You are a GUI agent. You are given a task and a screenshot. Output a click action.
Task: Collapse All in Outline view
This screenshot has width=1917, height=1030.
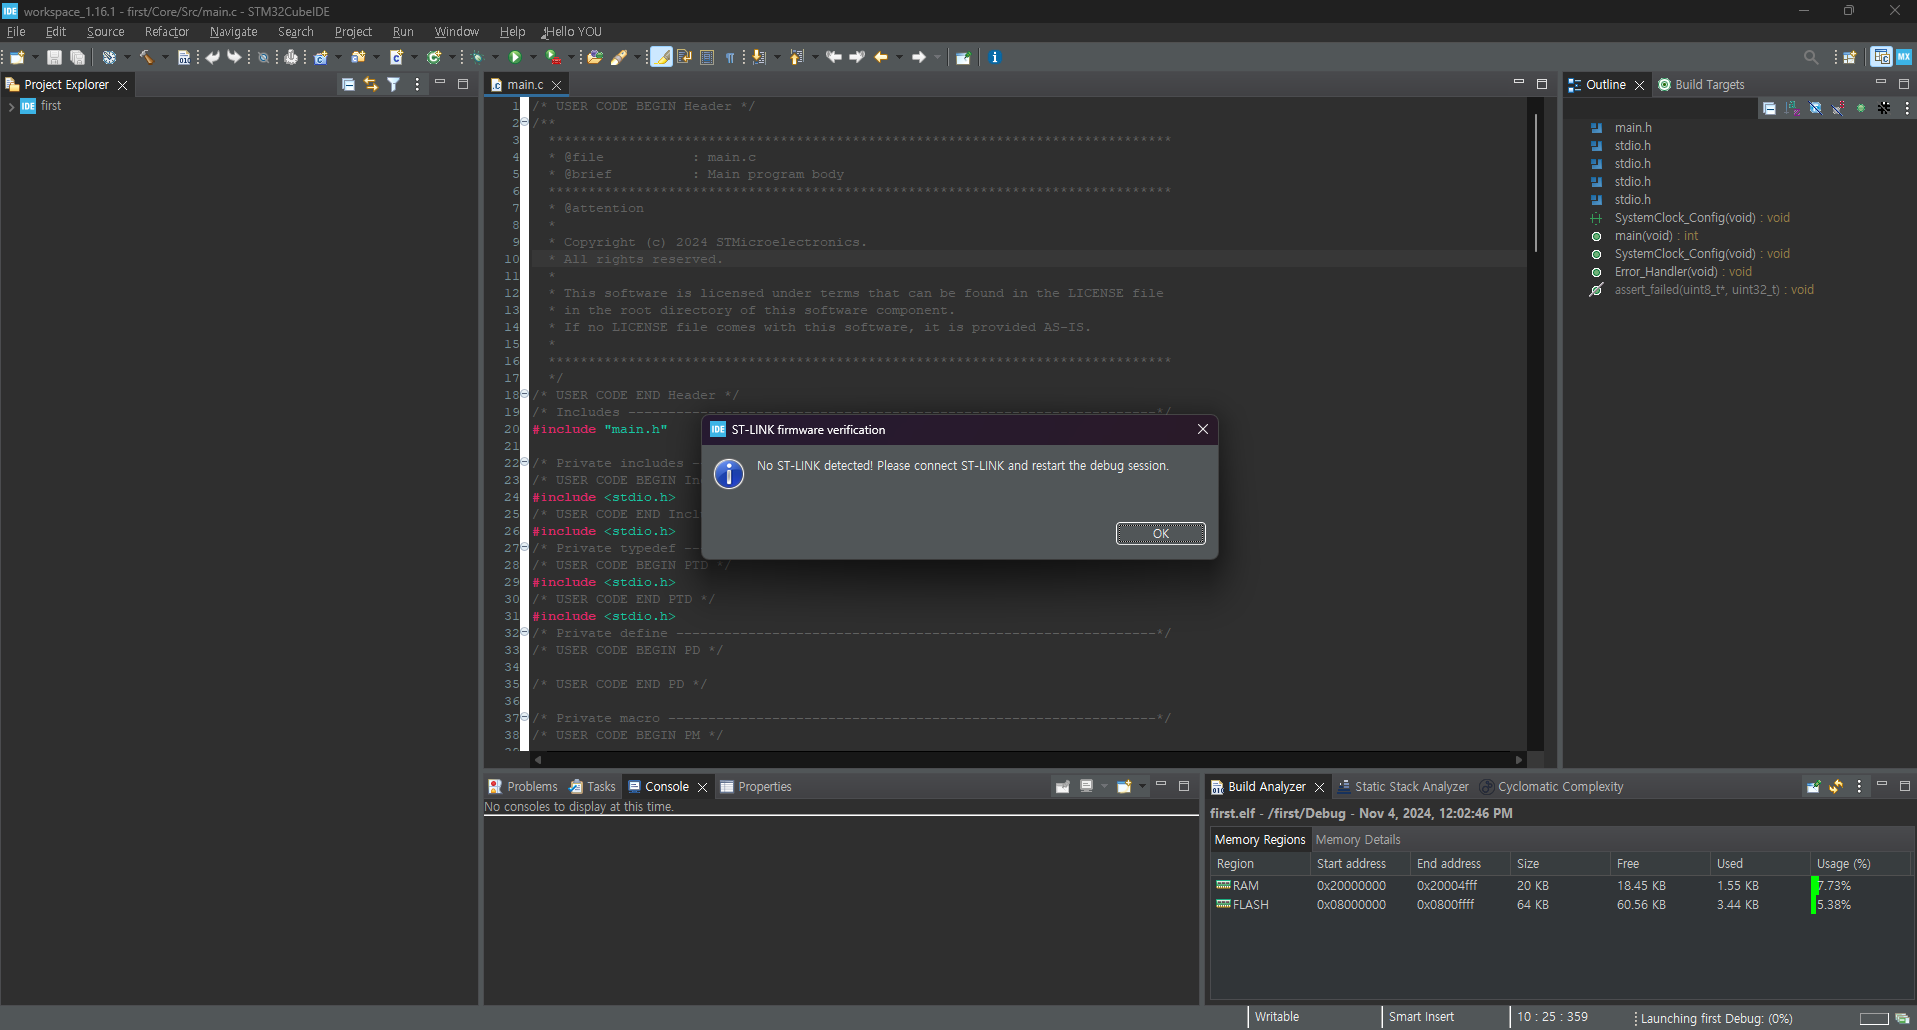(x=1769, y=108)
